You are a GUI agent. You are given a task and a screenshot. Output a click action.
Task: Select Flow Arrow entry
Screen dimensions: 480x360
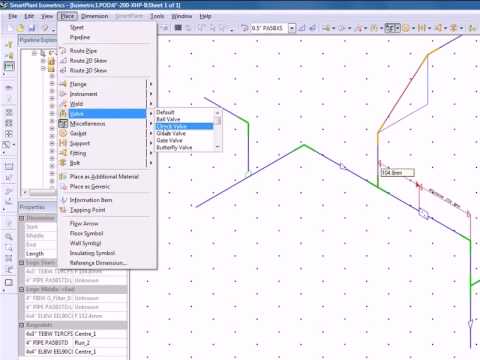tap(107, 223)
